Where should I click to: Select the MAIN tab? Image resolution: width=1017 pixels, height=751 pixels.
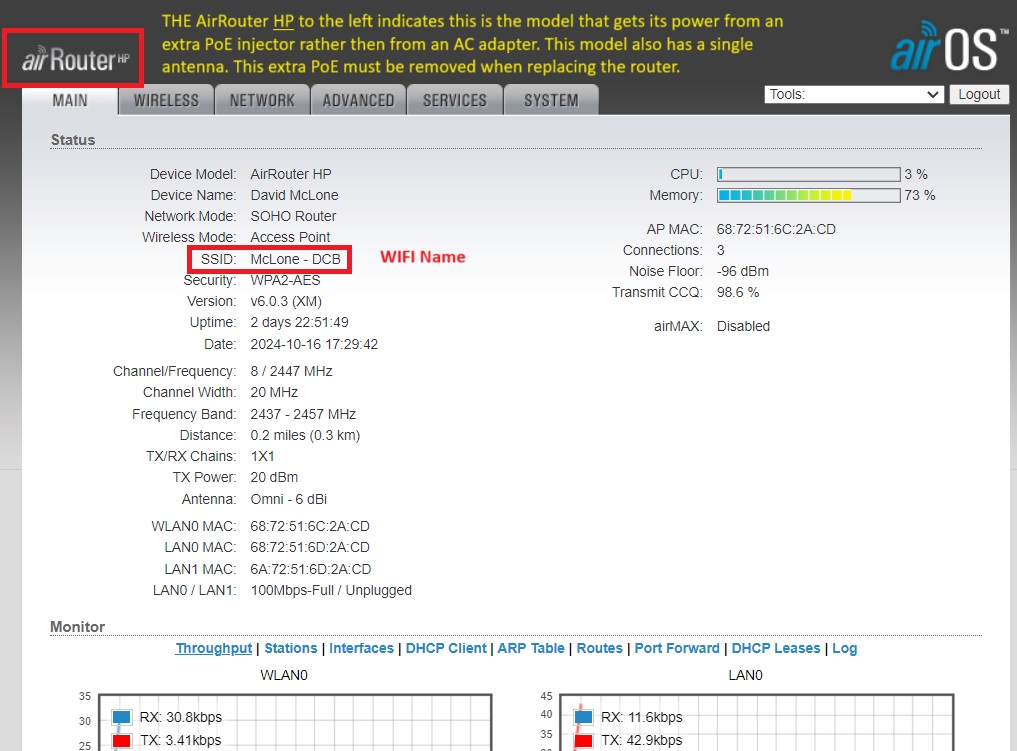pos(70,100)
